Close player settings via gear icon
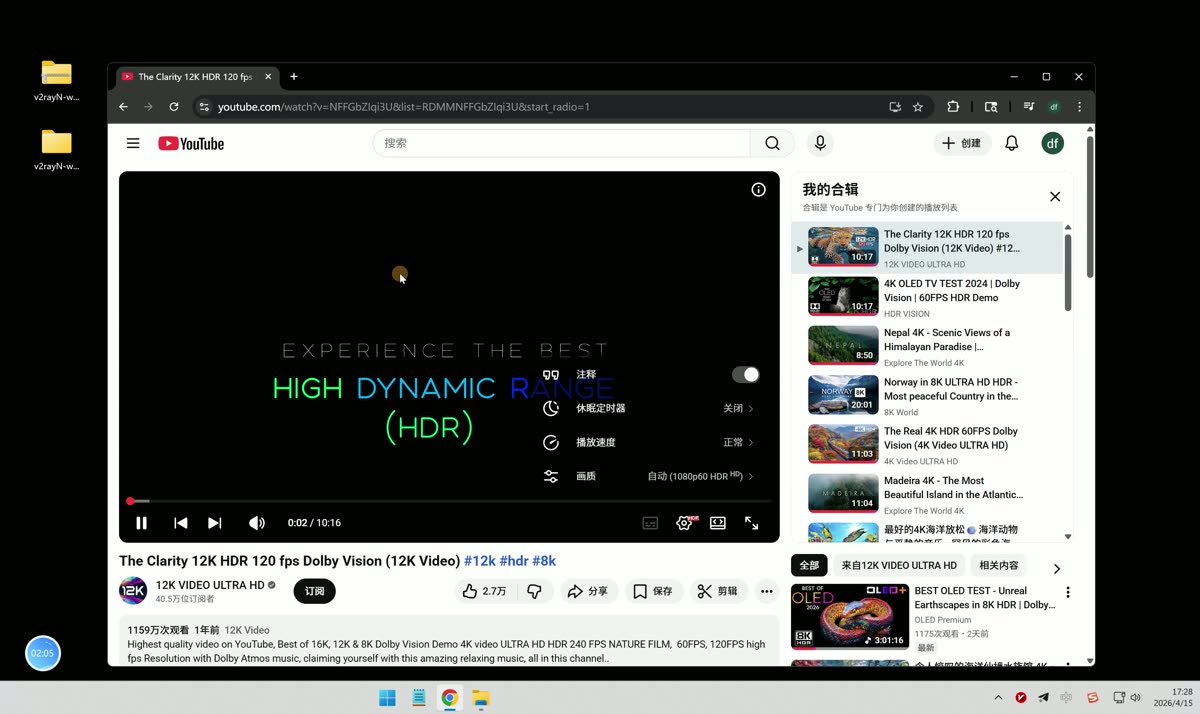Screen dimensions: 1200x714 pos(685,523)
